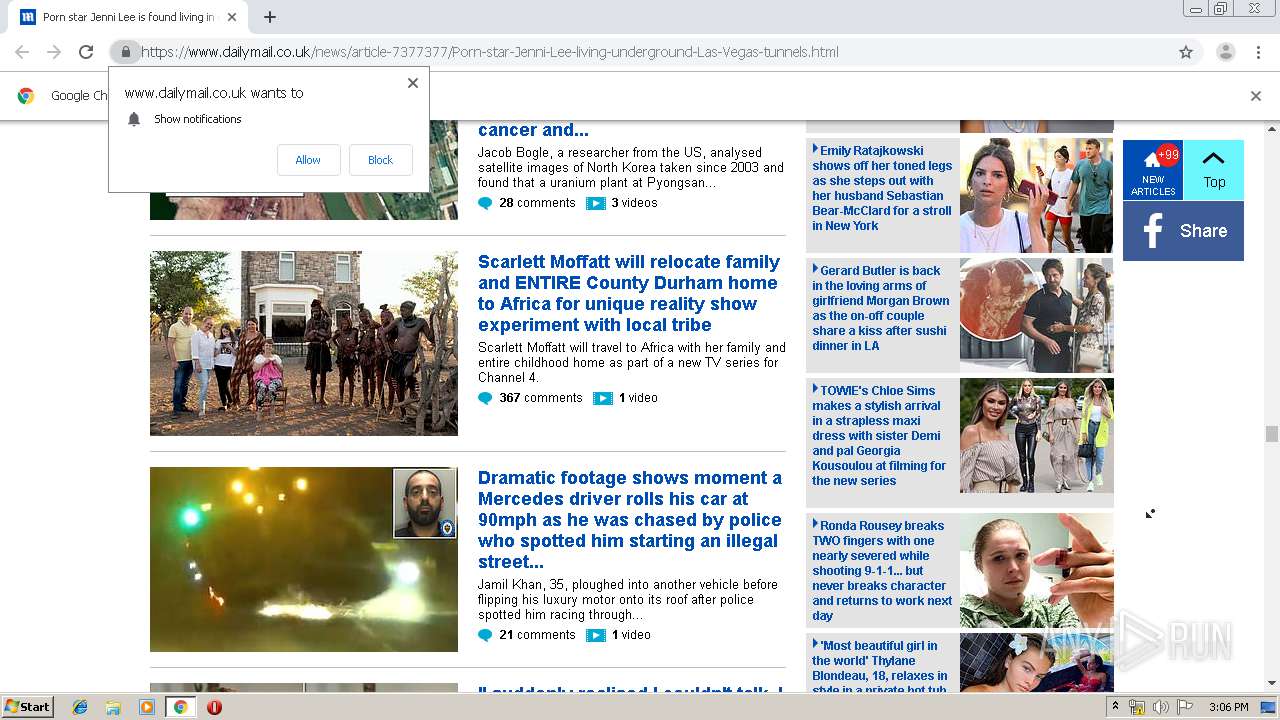
Task: Open Mercedes driver police chase headline
Action: (x=630, y=520)
